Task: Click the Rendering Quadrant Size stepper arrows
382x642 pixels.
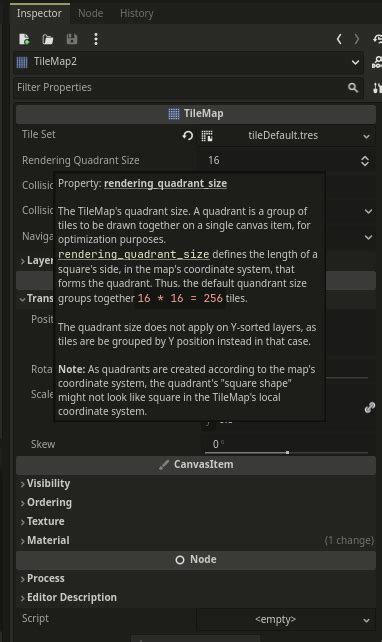Action: 365,160
